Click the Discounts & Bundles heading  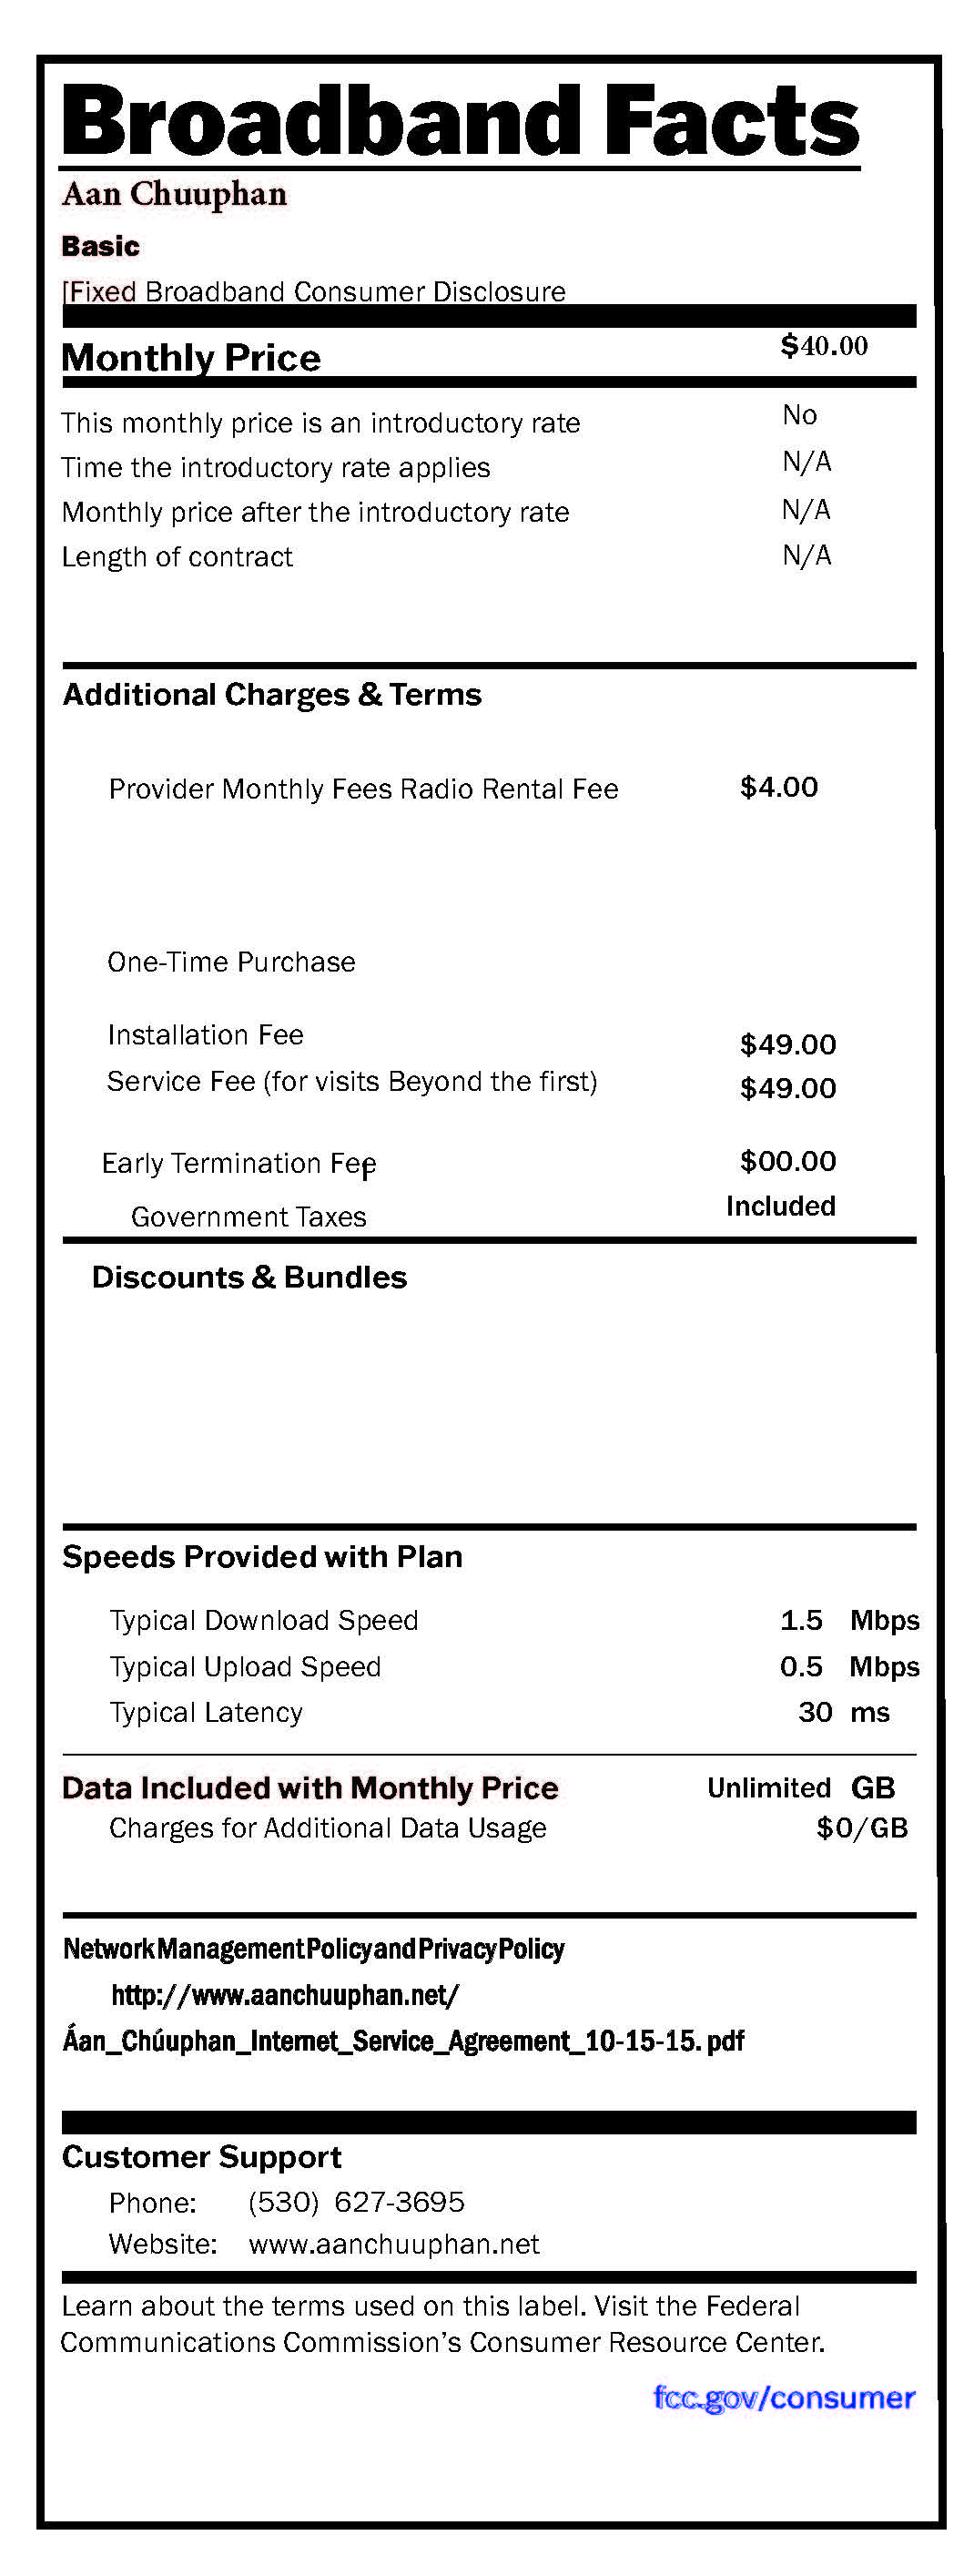click(x=249, y=1277)
